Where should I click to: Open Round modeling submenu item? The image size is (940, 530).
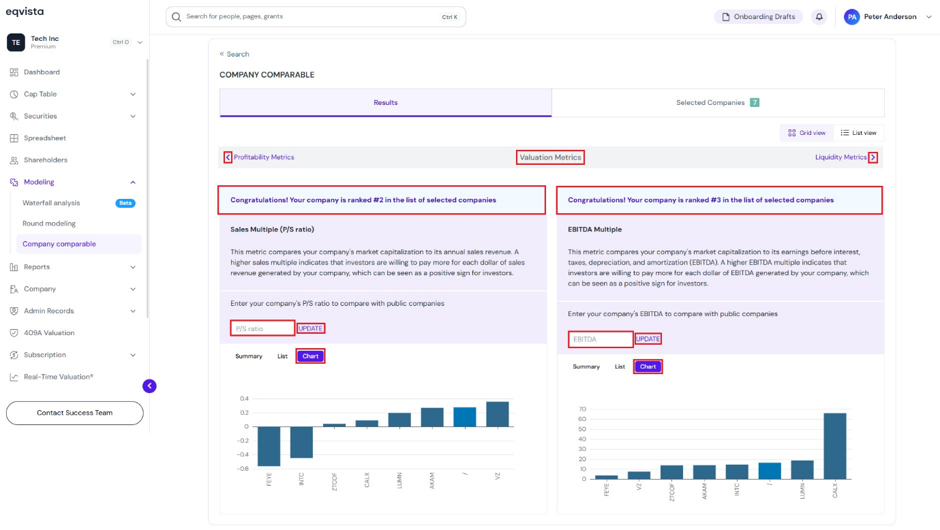[49, 224]
